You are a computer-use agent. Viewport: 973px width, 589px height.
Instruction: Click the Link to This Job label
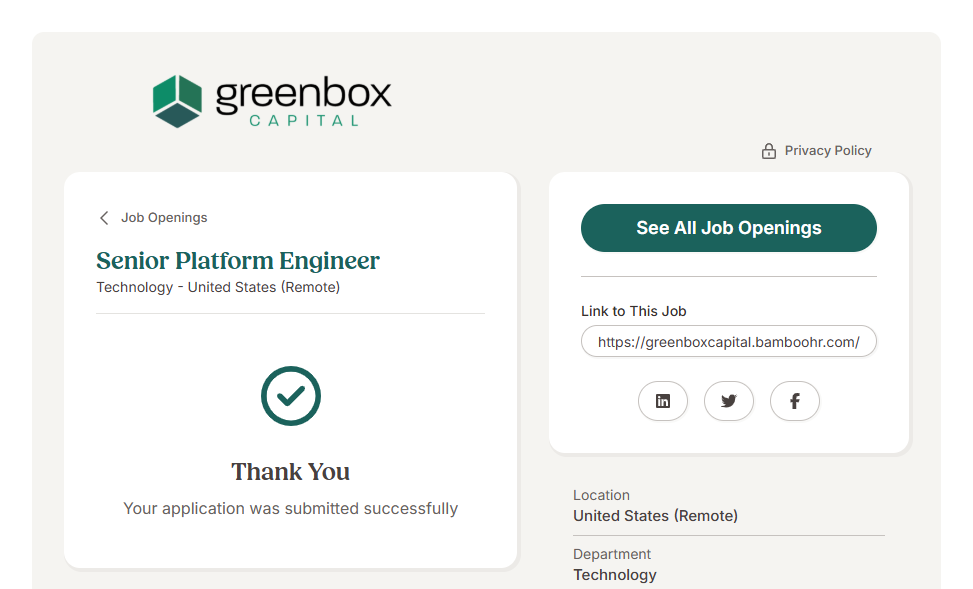(x=634, y=311)
